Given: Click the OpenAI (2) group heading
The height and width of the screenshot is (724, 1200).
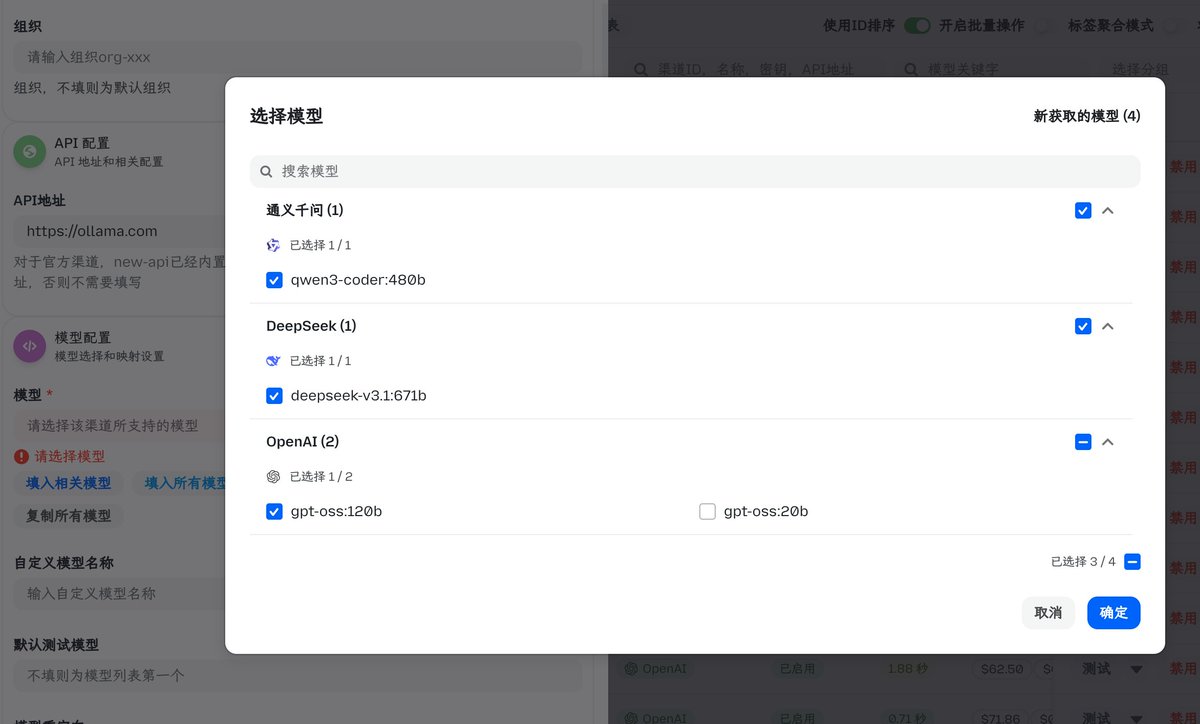Looking at the screenshot, I should pos(303,442).
